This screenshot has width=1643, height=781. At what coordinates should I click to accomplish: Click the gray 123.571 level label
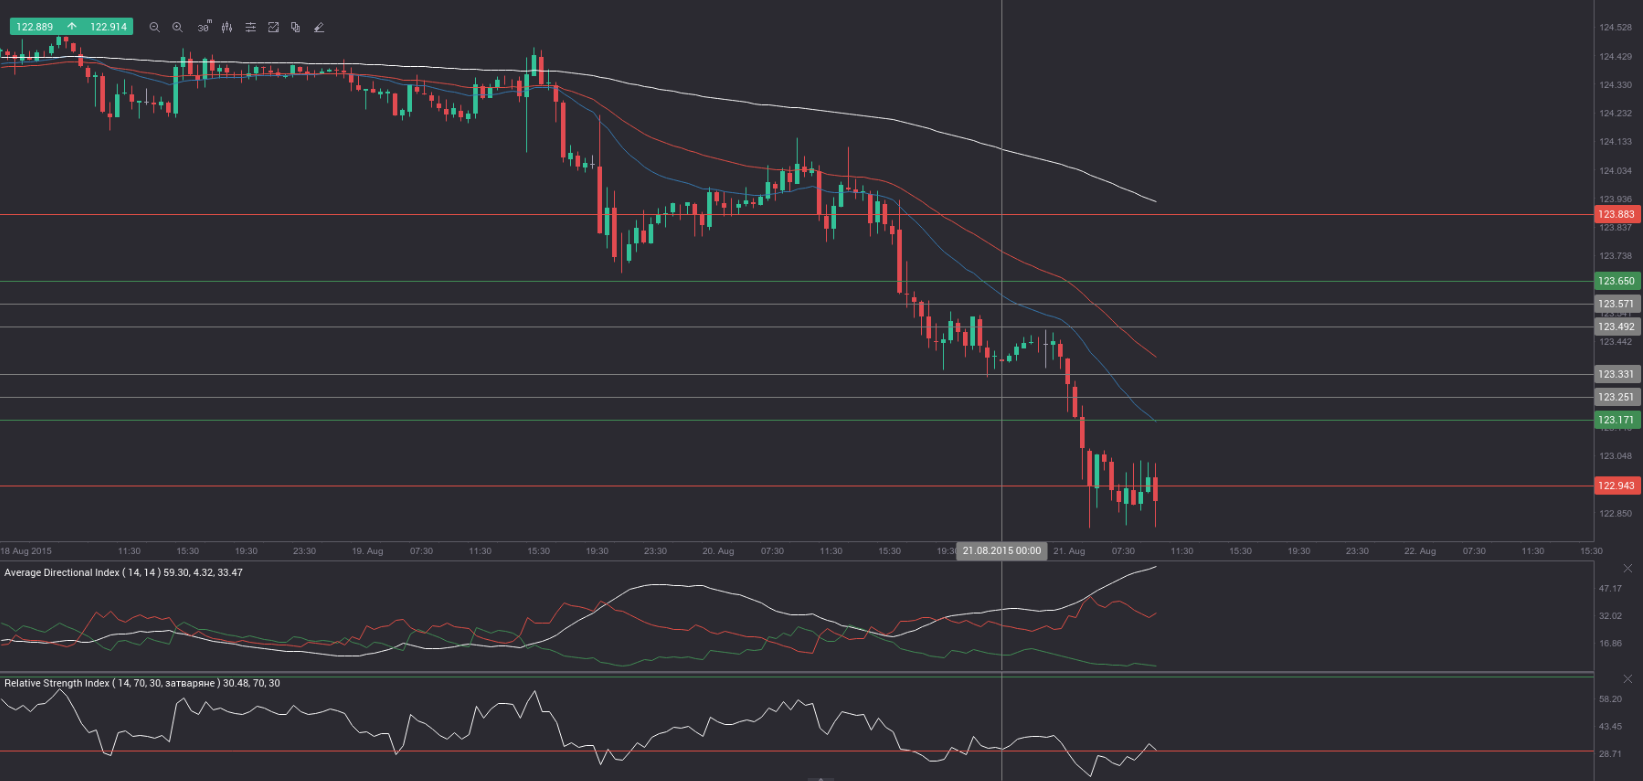[1616, 304]
